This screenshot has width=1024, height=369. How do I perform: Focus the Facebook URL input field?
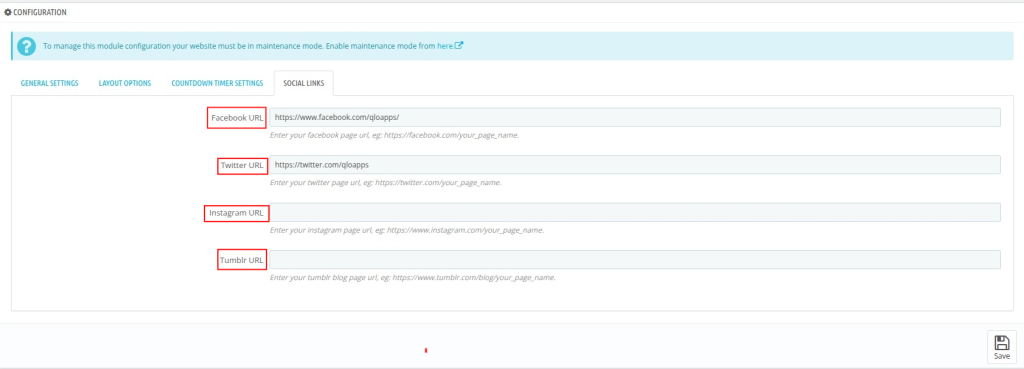635,118
